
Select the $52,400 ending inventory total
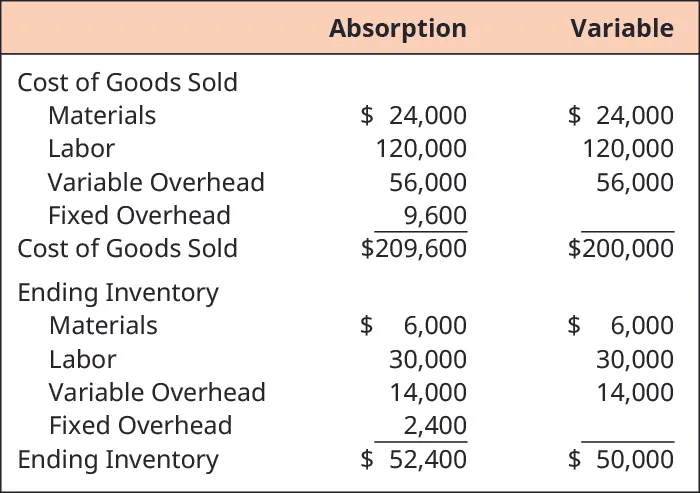(413, 459)
